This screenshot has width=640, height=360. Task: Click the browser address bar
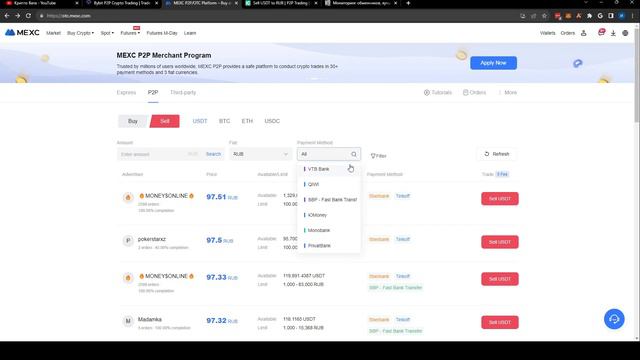point(278,16)
